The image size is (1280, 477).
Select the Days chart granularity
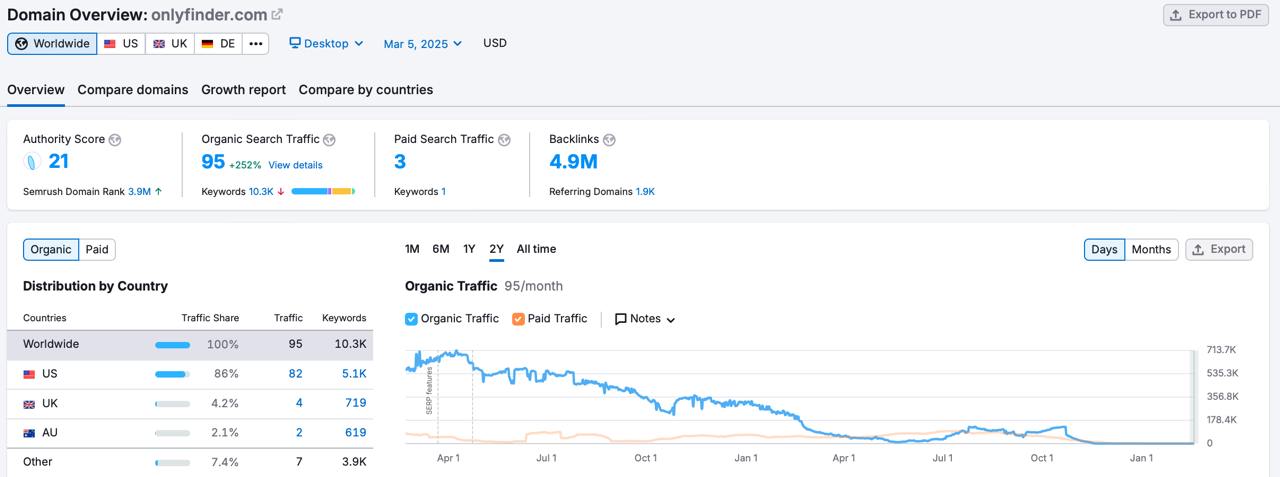(1104, 250)
